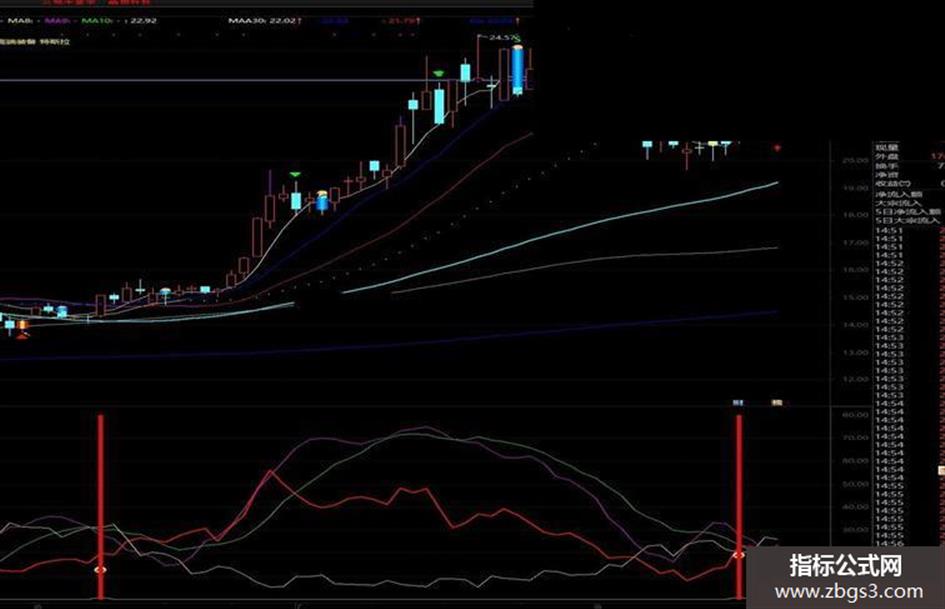Image resolution: width=945 pixels, height=609 pixels.
Task: Click the red marker beside the right candle group
Action: [x=777, y=147]
